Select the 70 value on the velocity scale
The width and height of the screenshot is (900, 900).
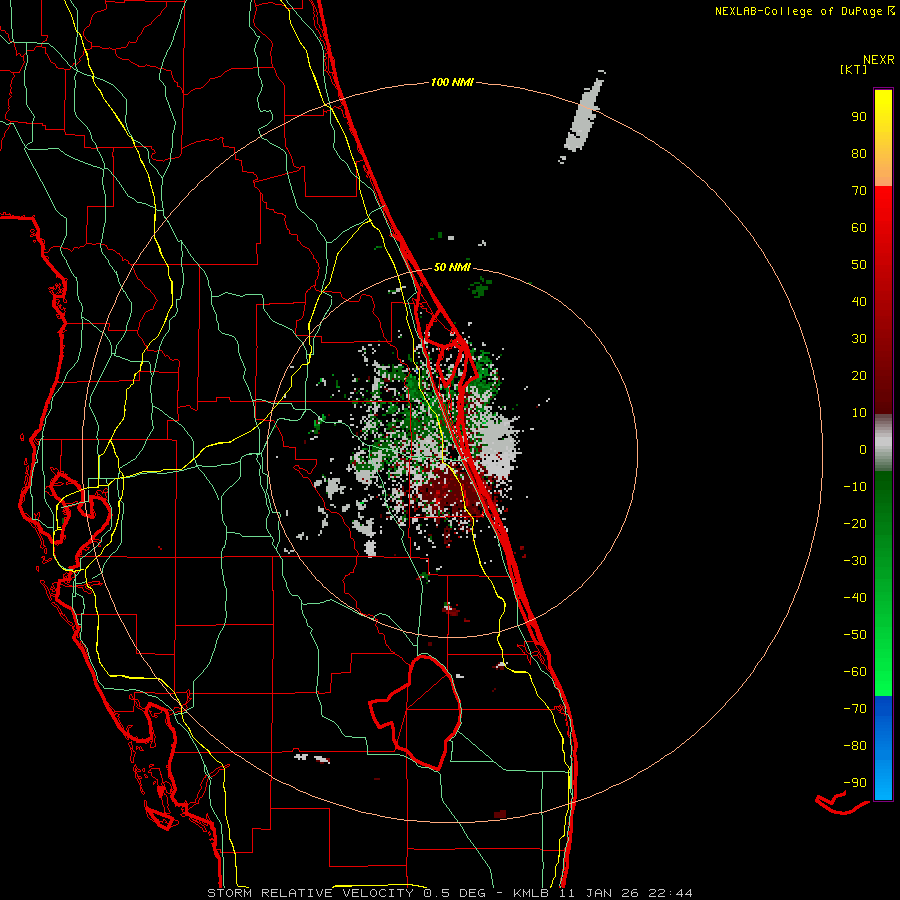pyautogui.click(x=859, y=191)
